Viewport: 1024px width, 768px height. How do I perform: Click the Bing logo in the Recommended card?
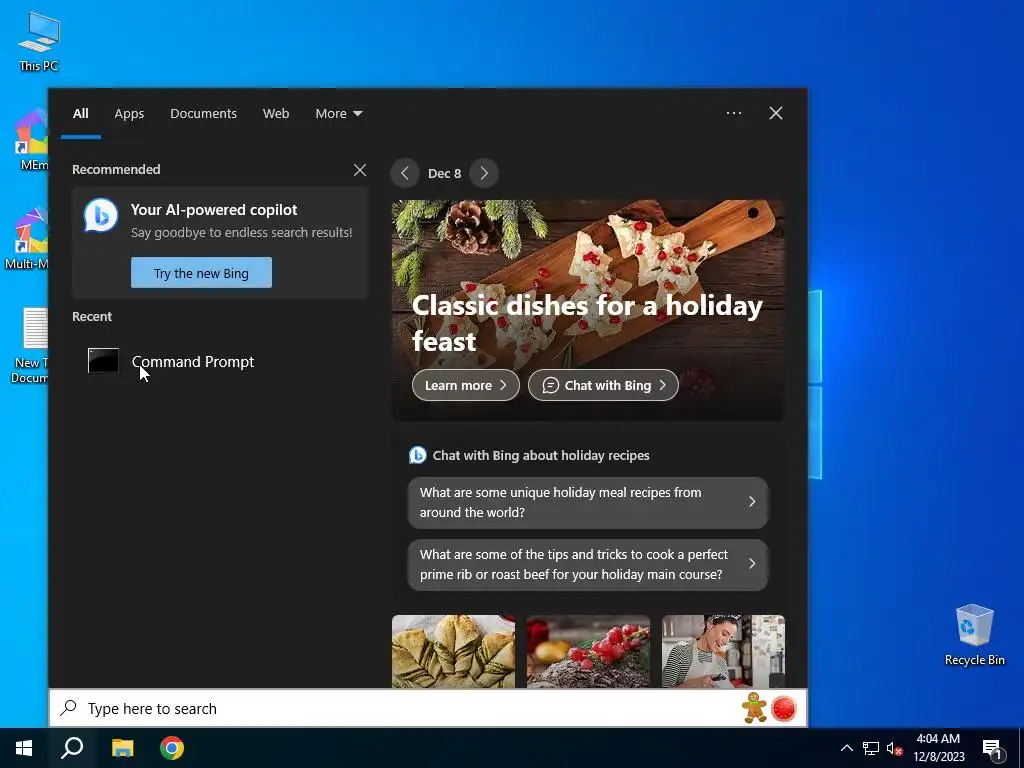[x=101, y=215]
